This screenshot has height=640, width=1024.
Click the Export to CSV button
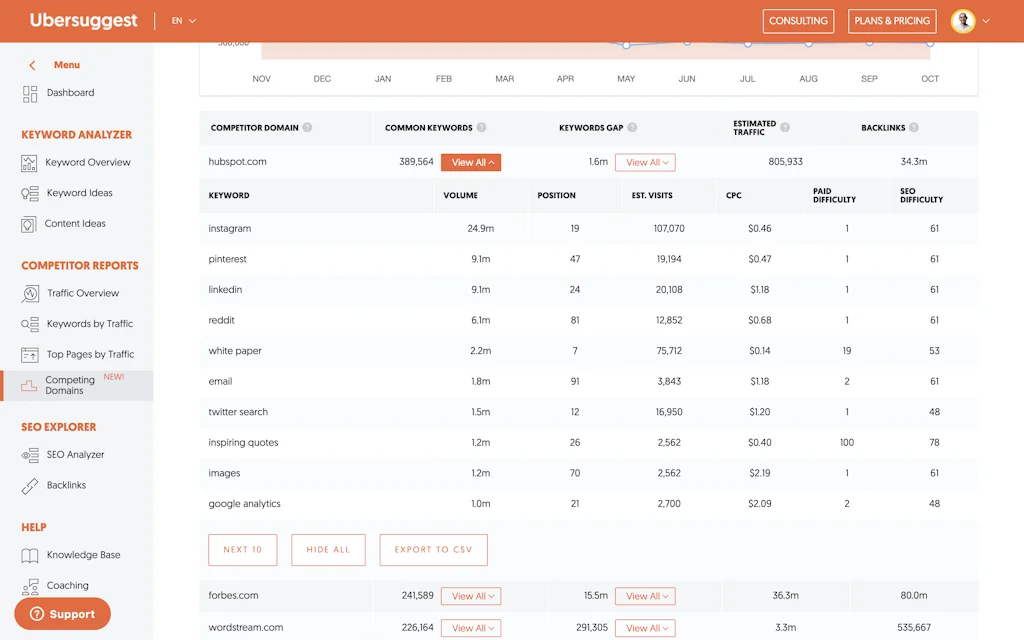tap(433, 550)
